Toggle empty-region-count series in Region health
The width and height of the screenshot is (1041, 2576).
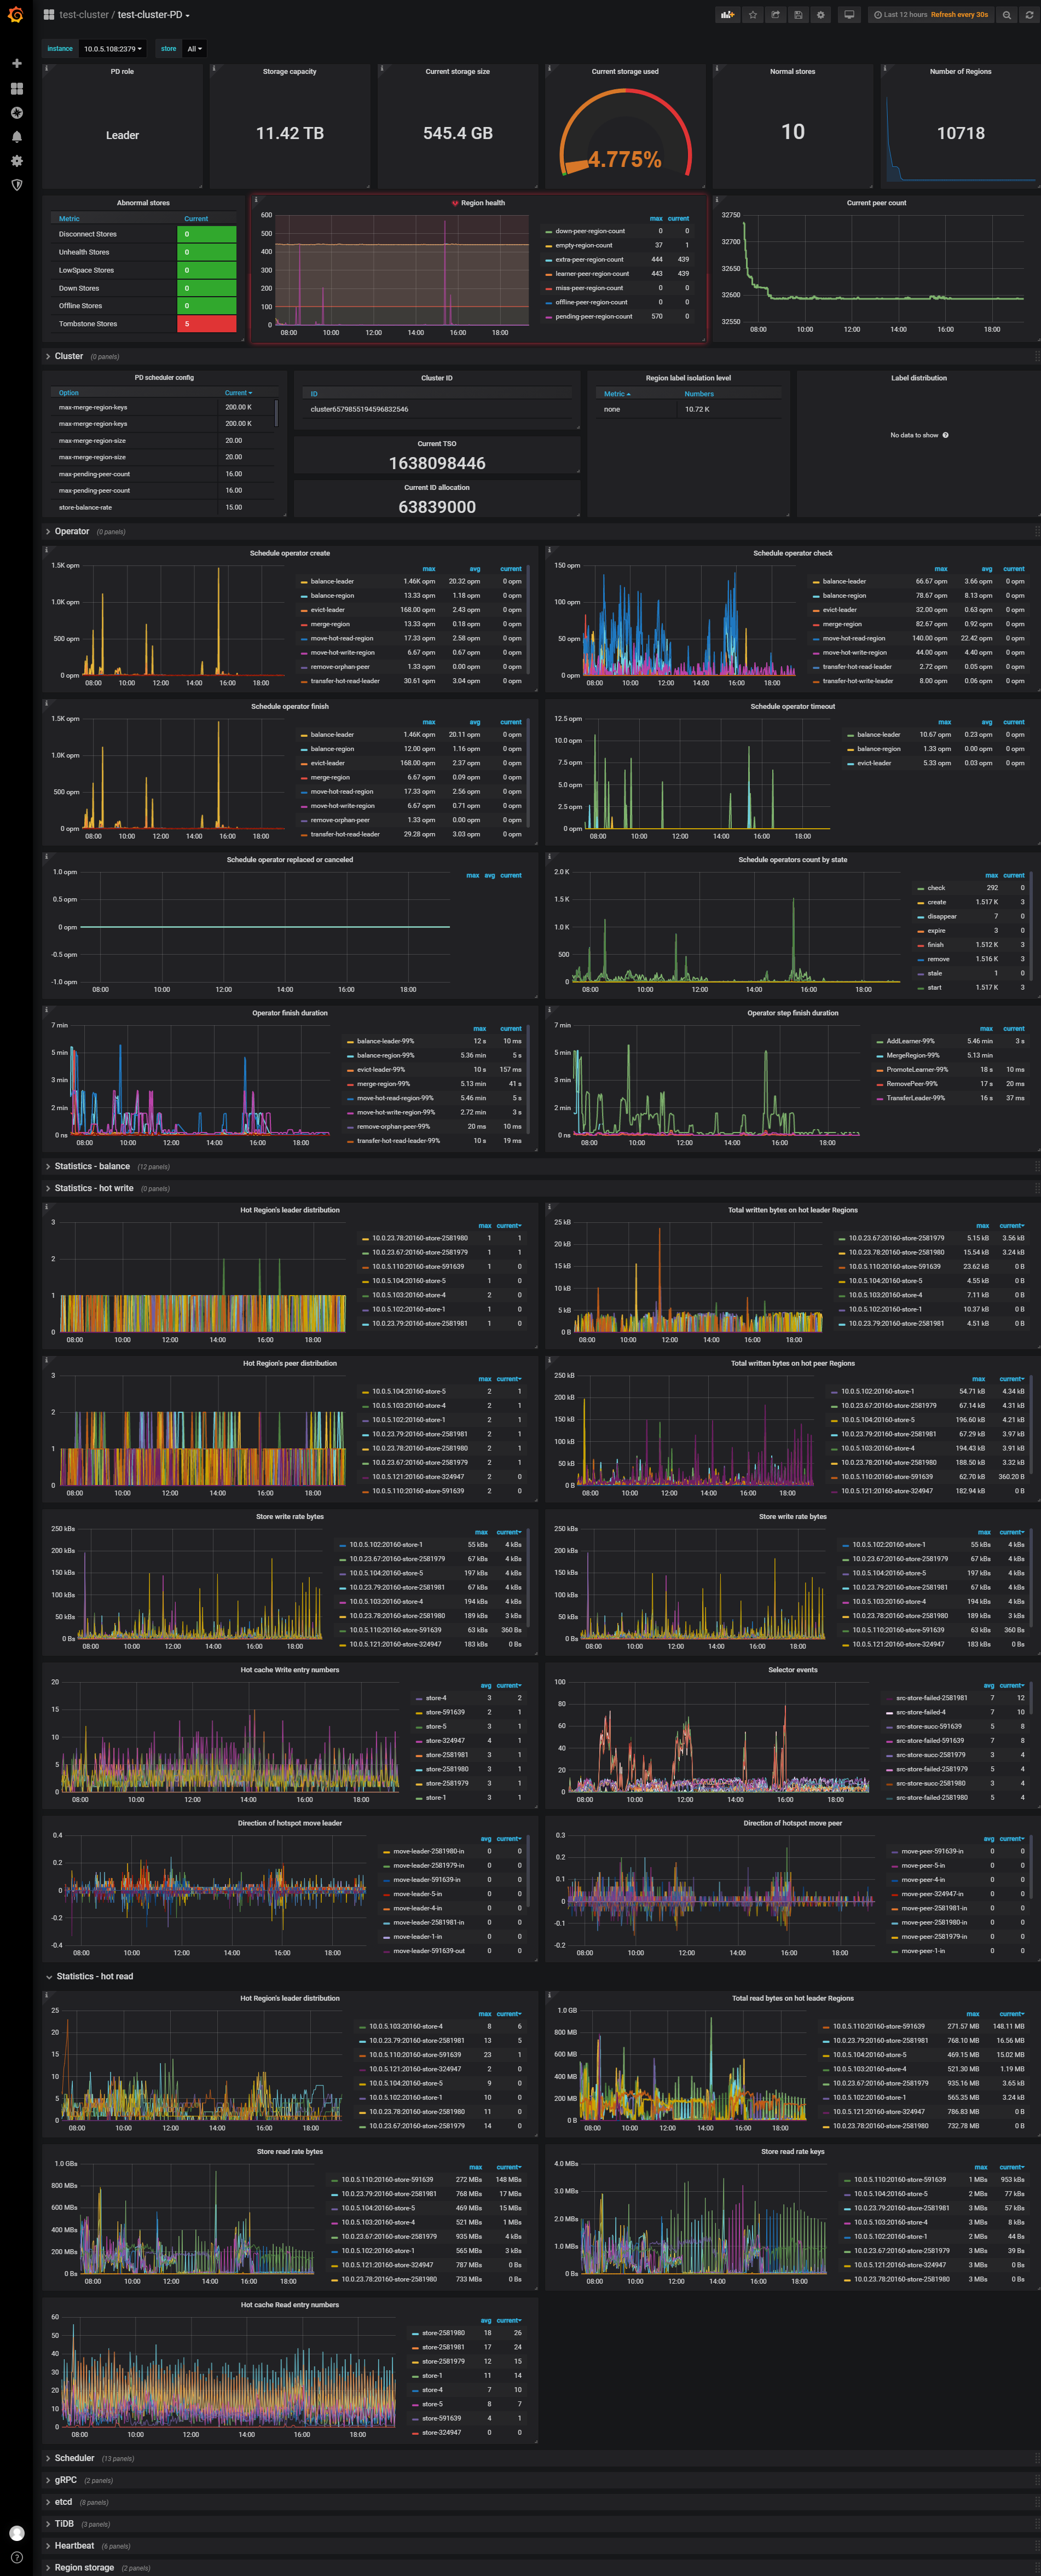pos(584,245)
